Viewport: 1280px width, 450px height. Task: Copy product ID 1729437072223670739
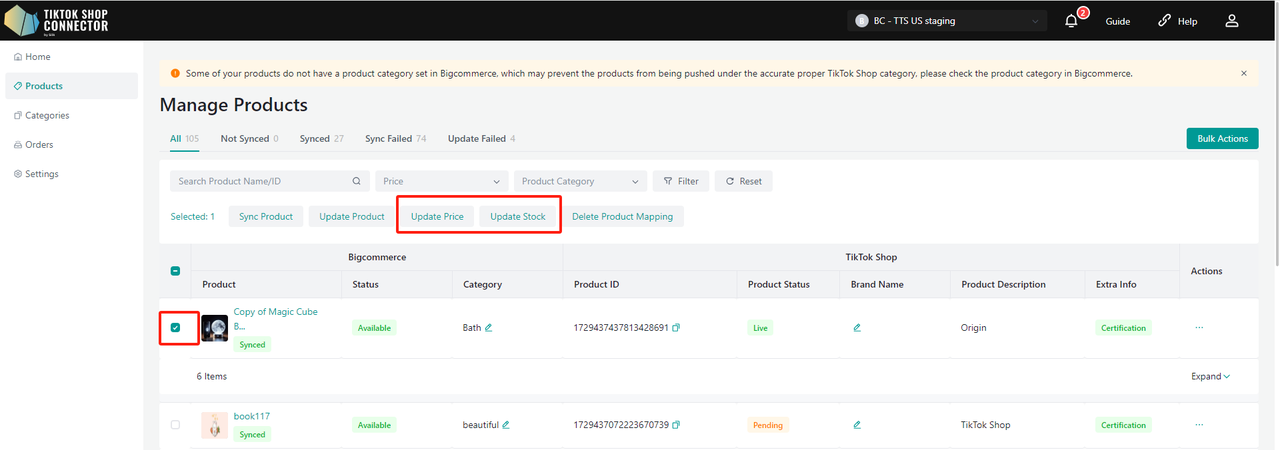point(677,424)
